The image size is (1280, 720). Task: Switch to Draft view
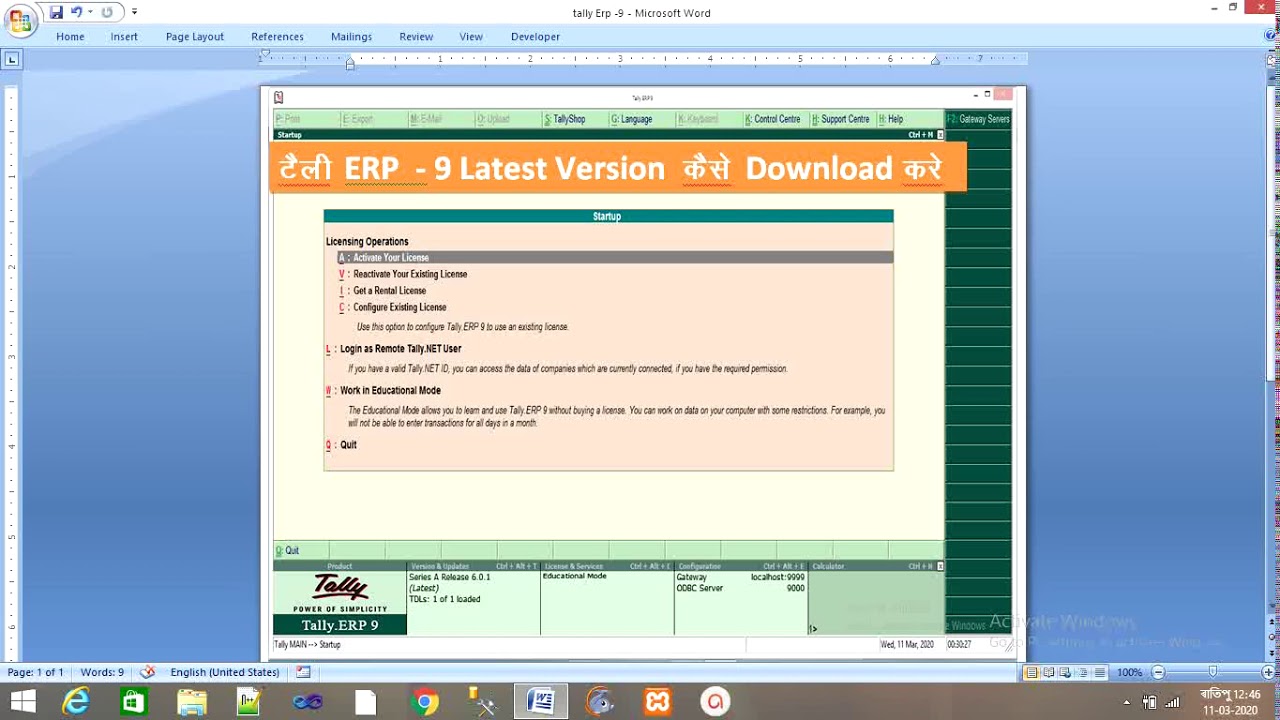tap(1100, 672)
